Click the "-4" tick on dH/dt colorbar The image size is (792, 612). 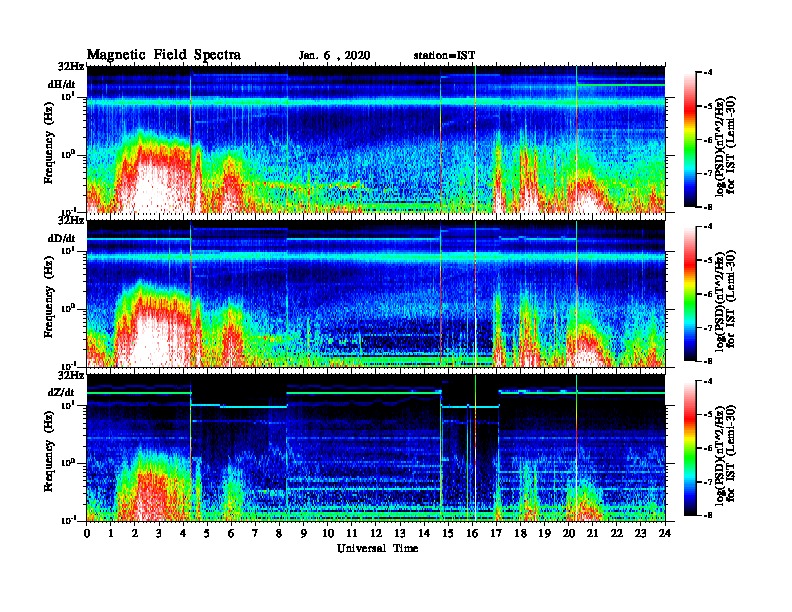pyautogui.click(x=709, y=73)
